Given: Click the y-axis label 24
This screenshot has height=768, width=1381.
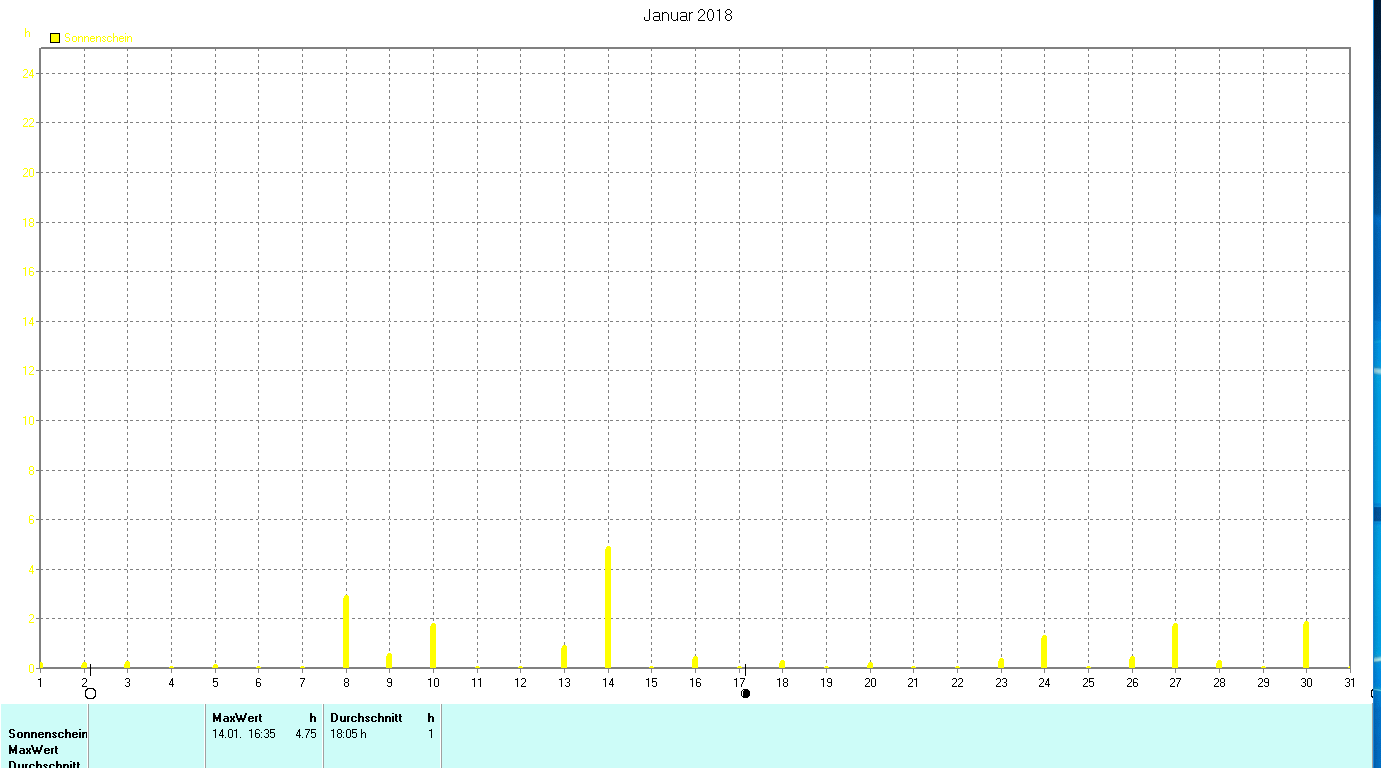Looking at the screenshot, I should 29,73.
